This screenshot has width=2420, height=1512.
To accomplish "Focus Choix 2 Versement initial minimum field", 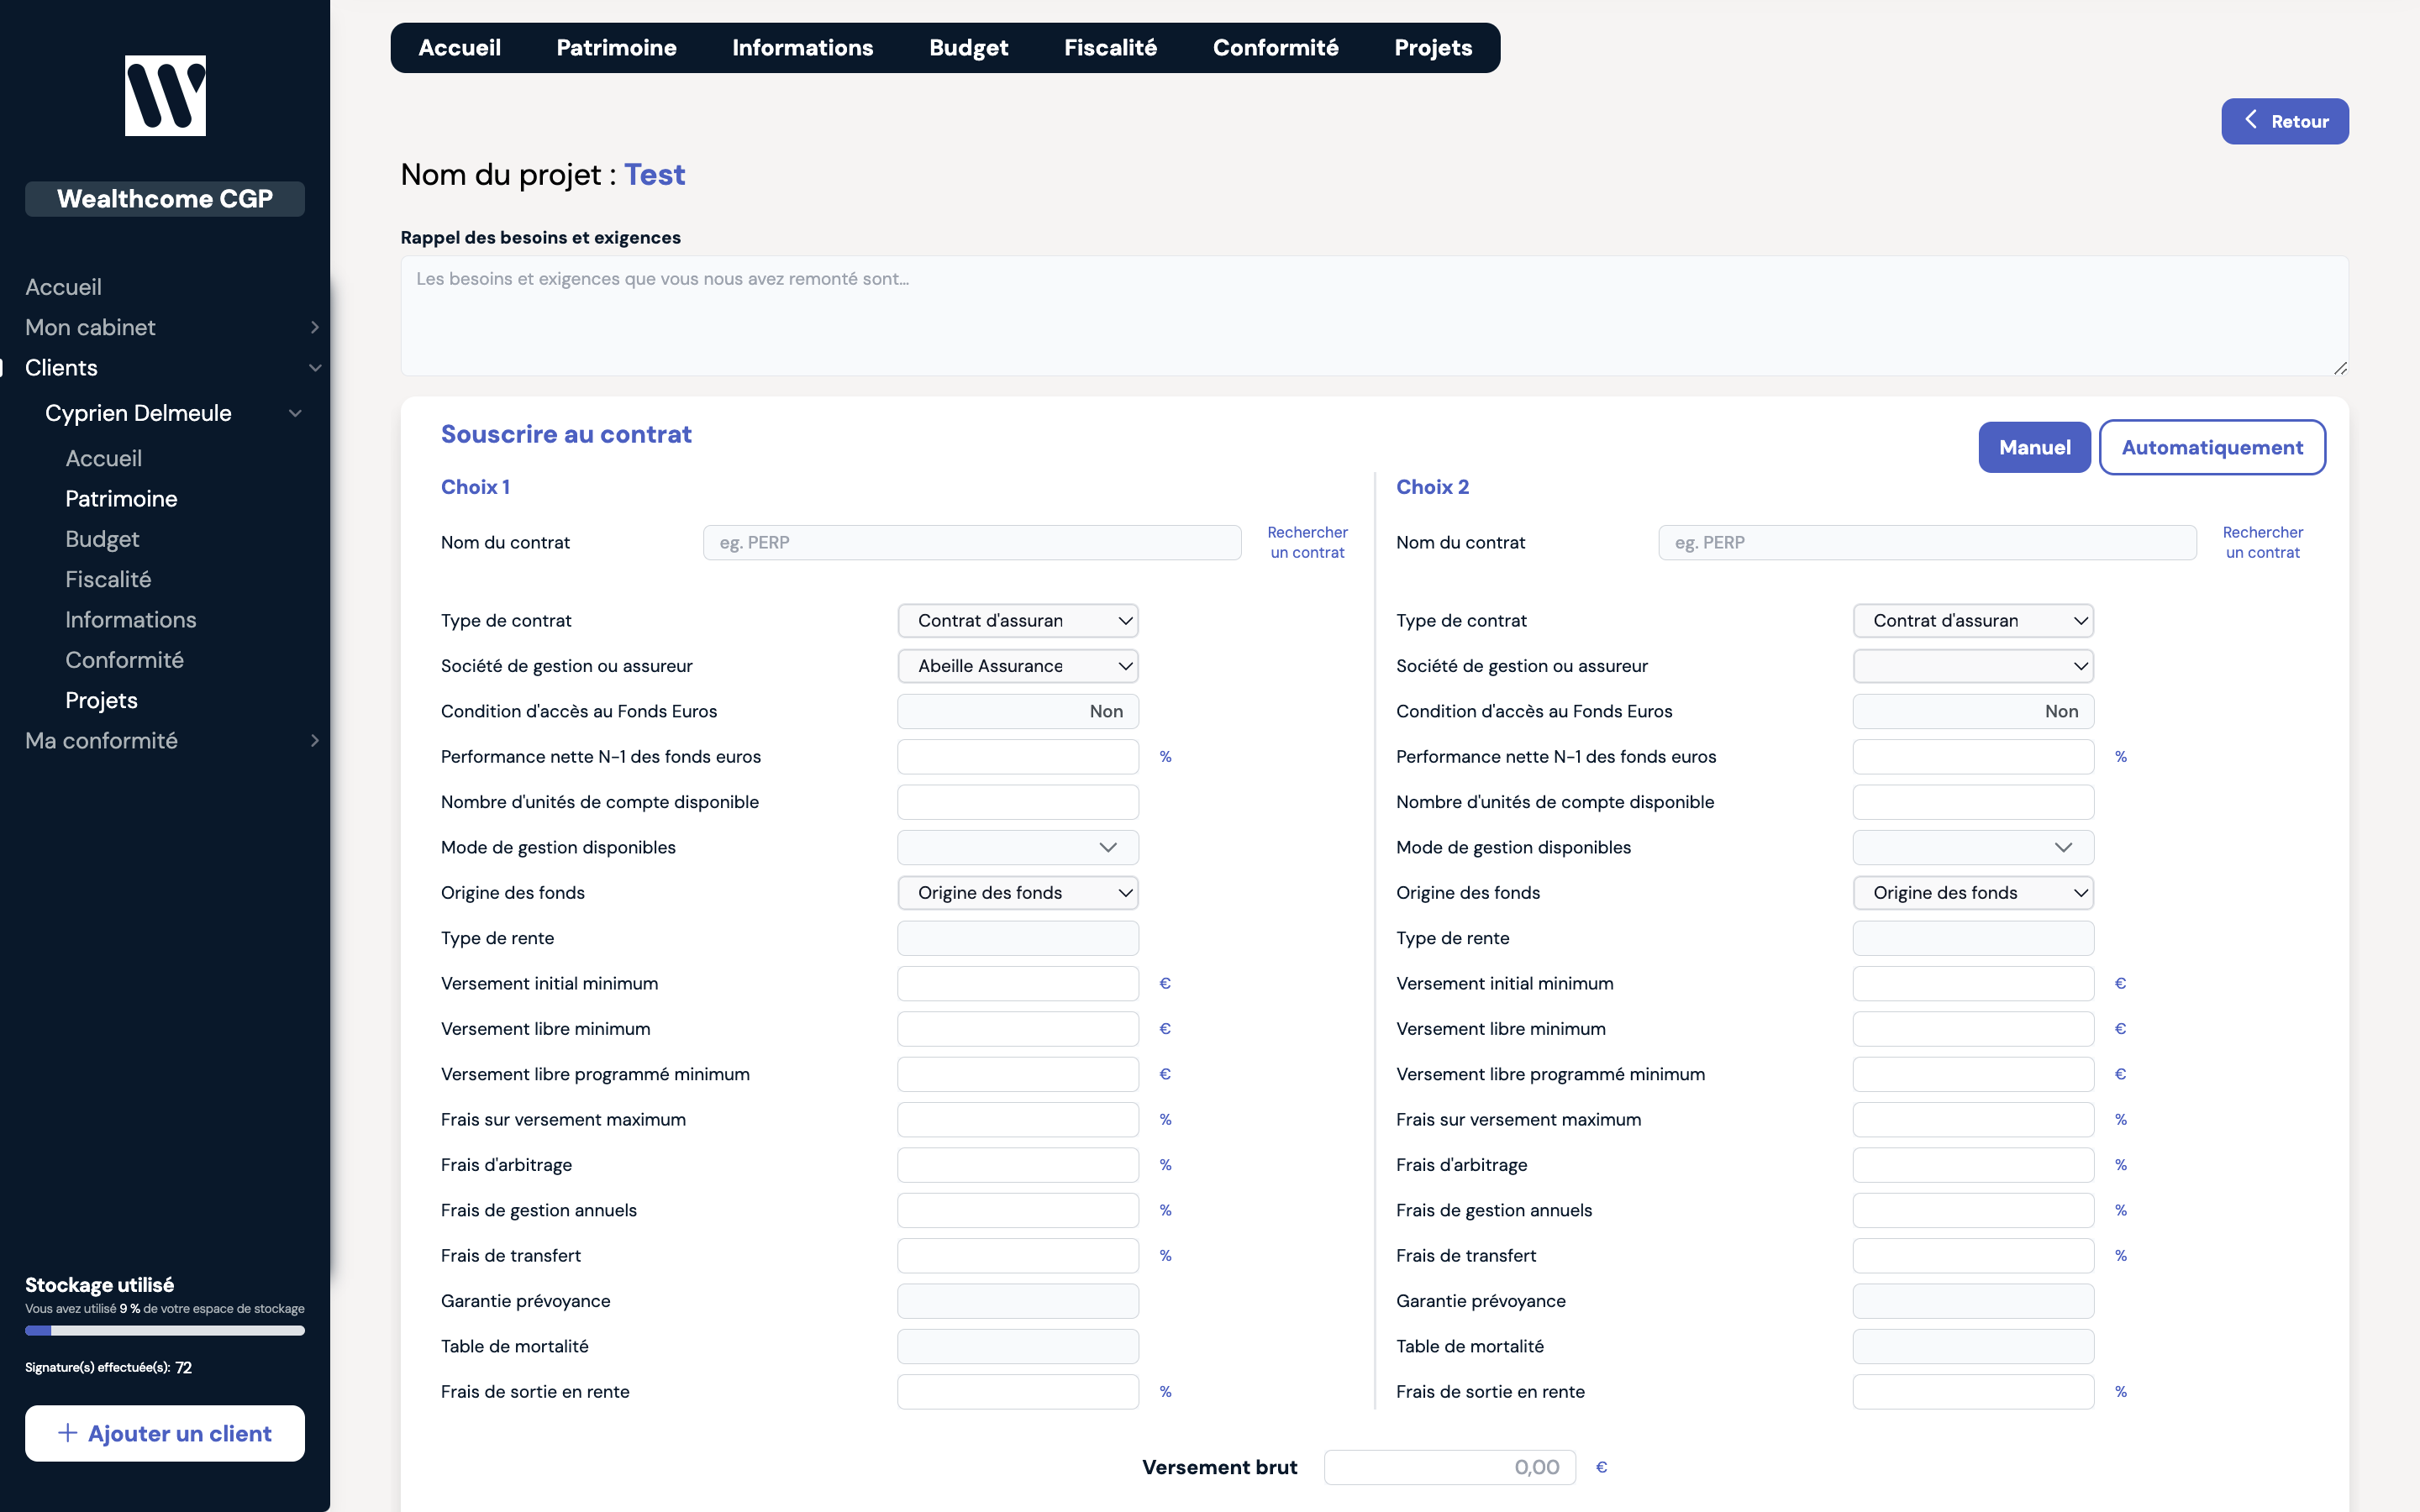I will click(x=1973, y=983).
